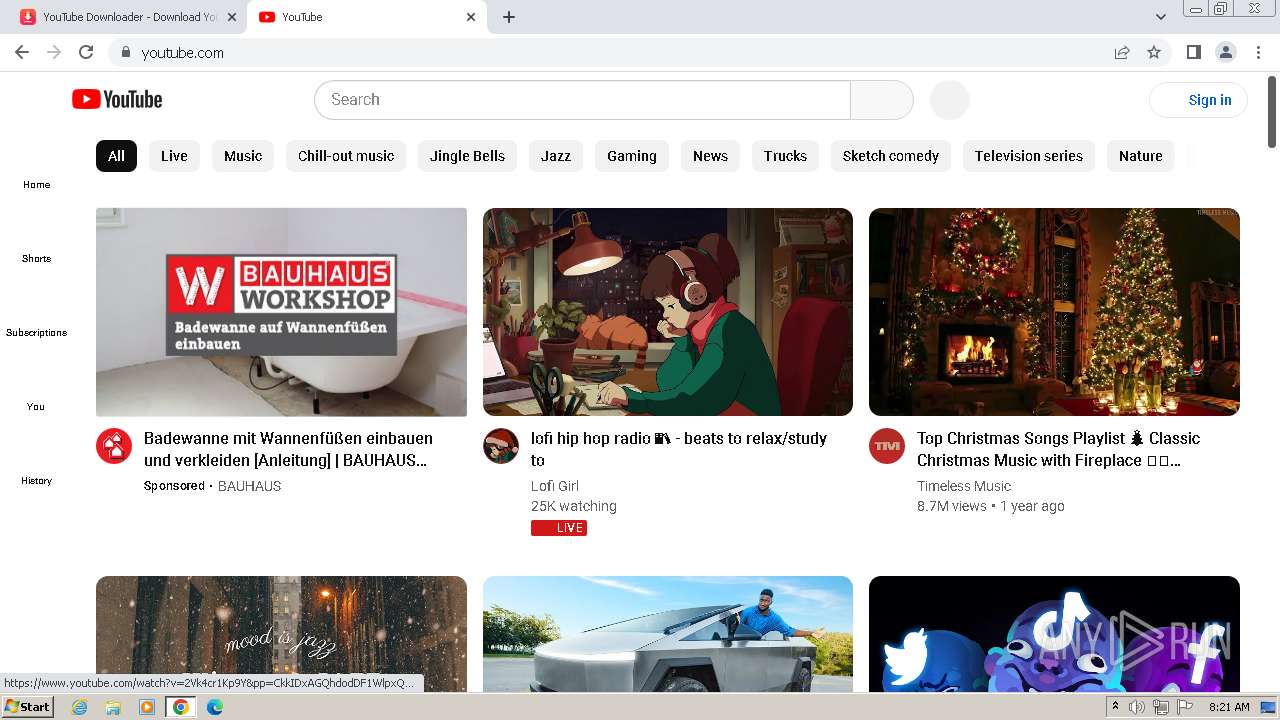Open the lofi hip hop radio thumbnail

668,312
